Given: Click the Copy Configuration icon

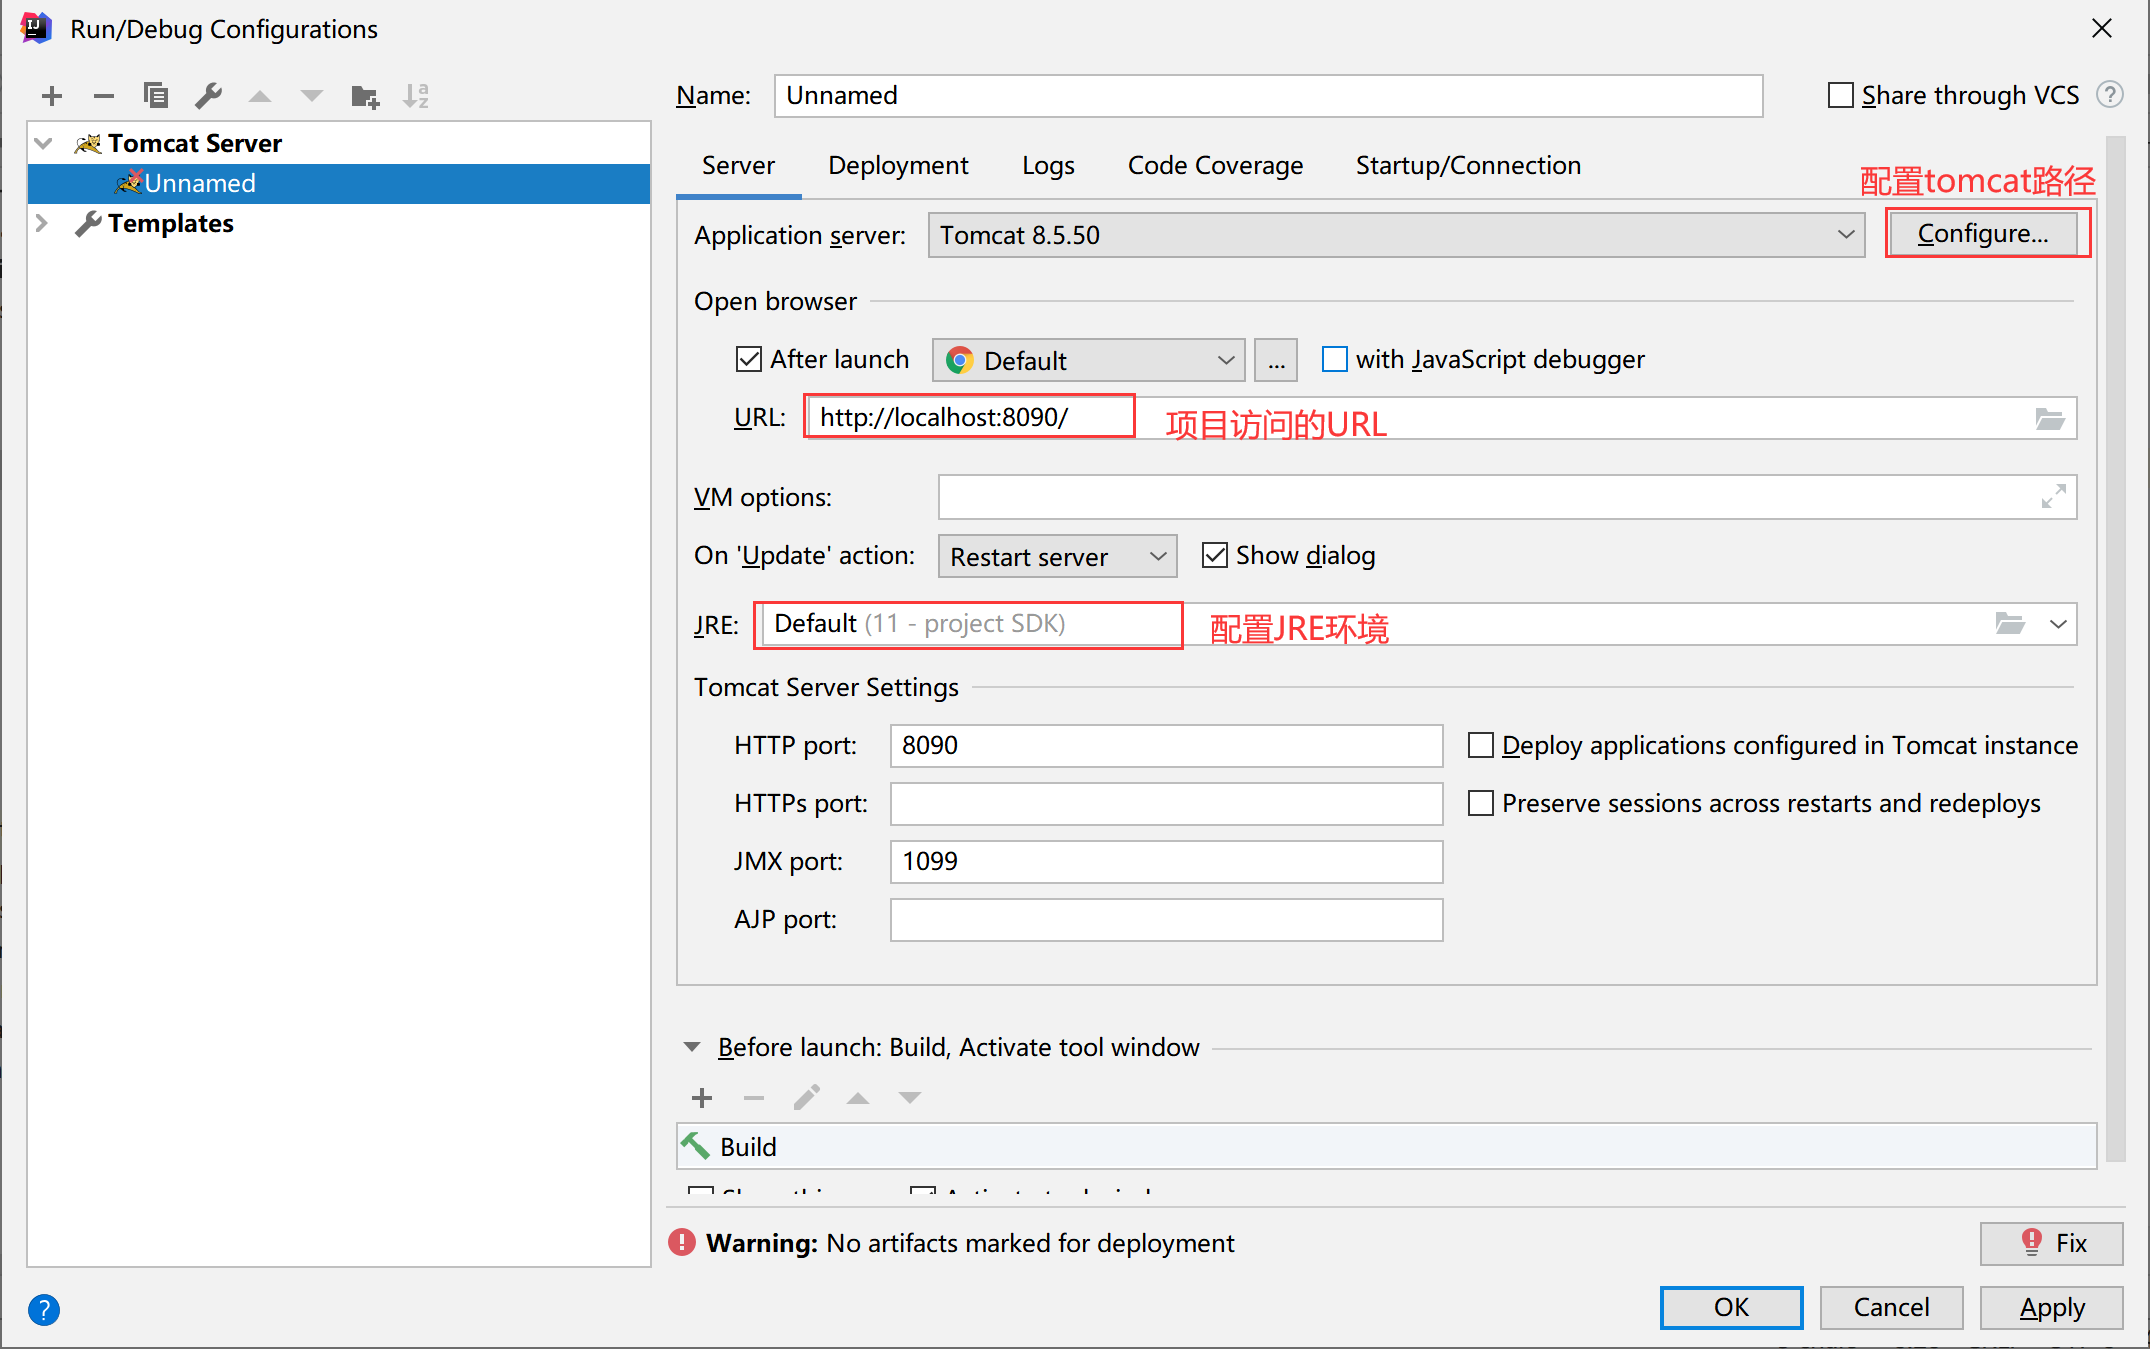Looking at the screenshot, I should (x=156, y=96).
